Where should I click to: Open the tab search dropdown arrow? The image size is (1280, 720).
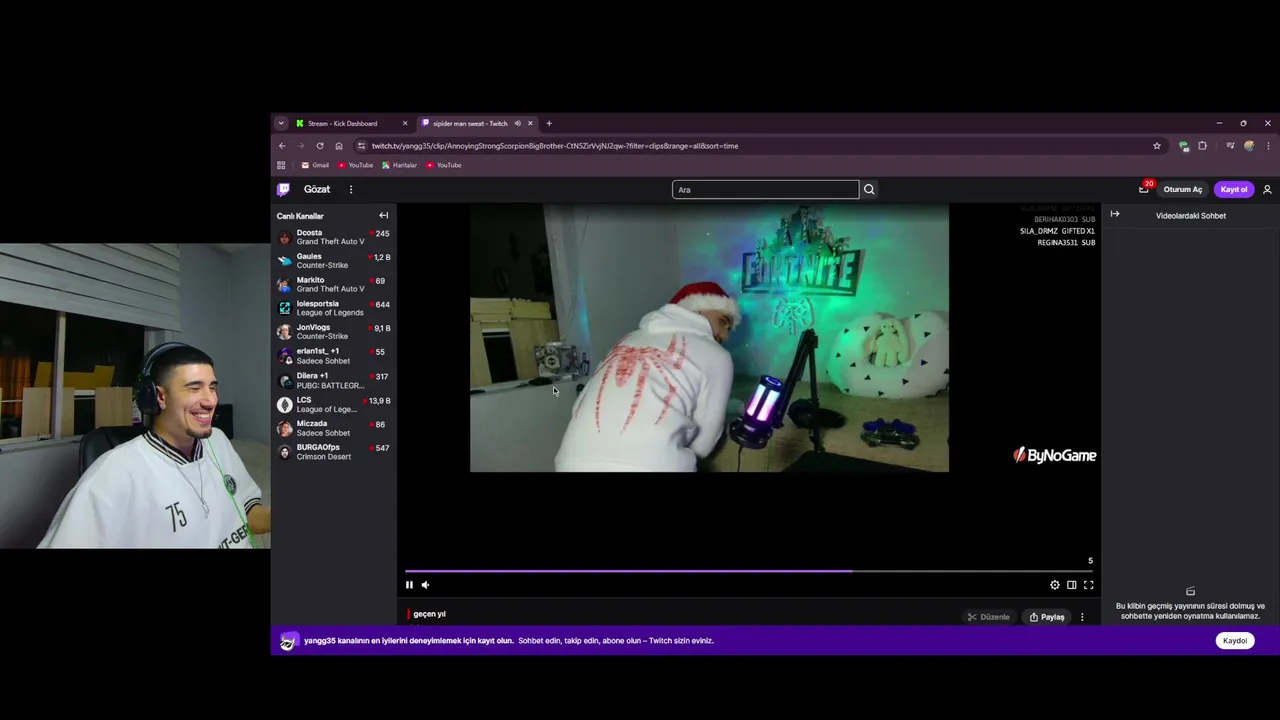[281, 123]
